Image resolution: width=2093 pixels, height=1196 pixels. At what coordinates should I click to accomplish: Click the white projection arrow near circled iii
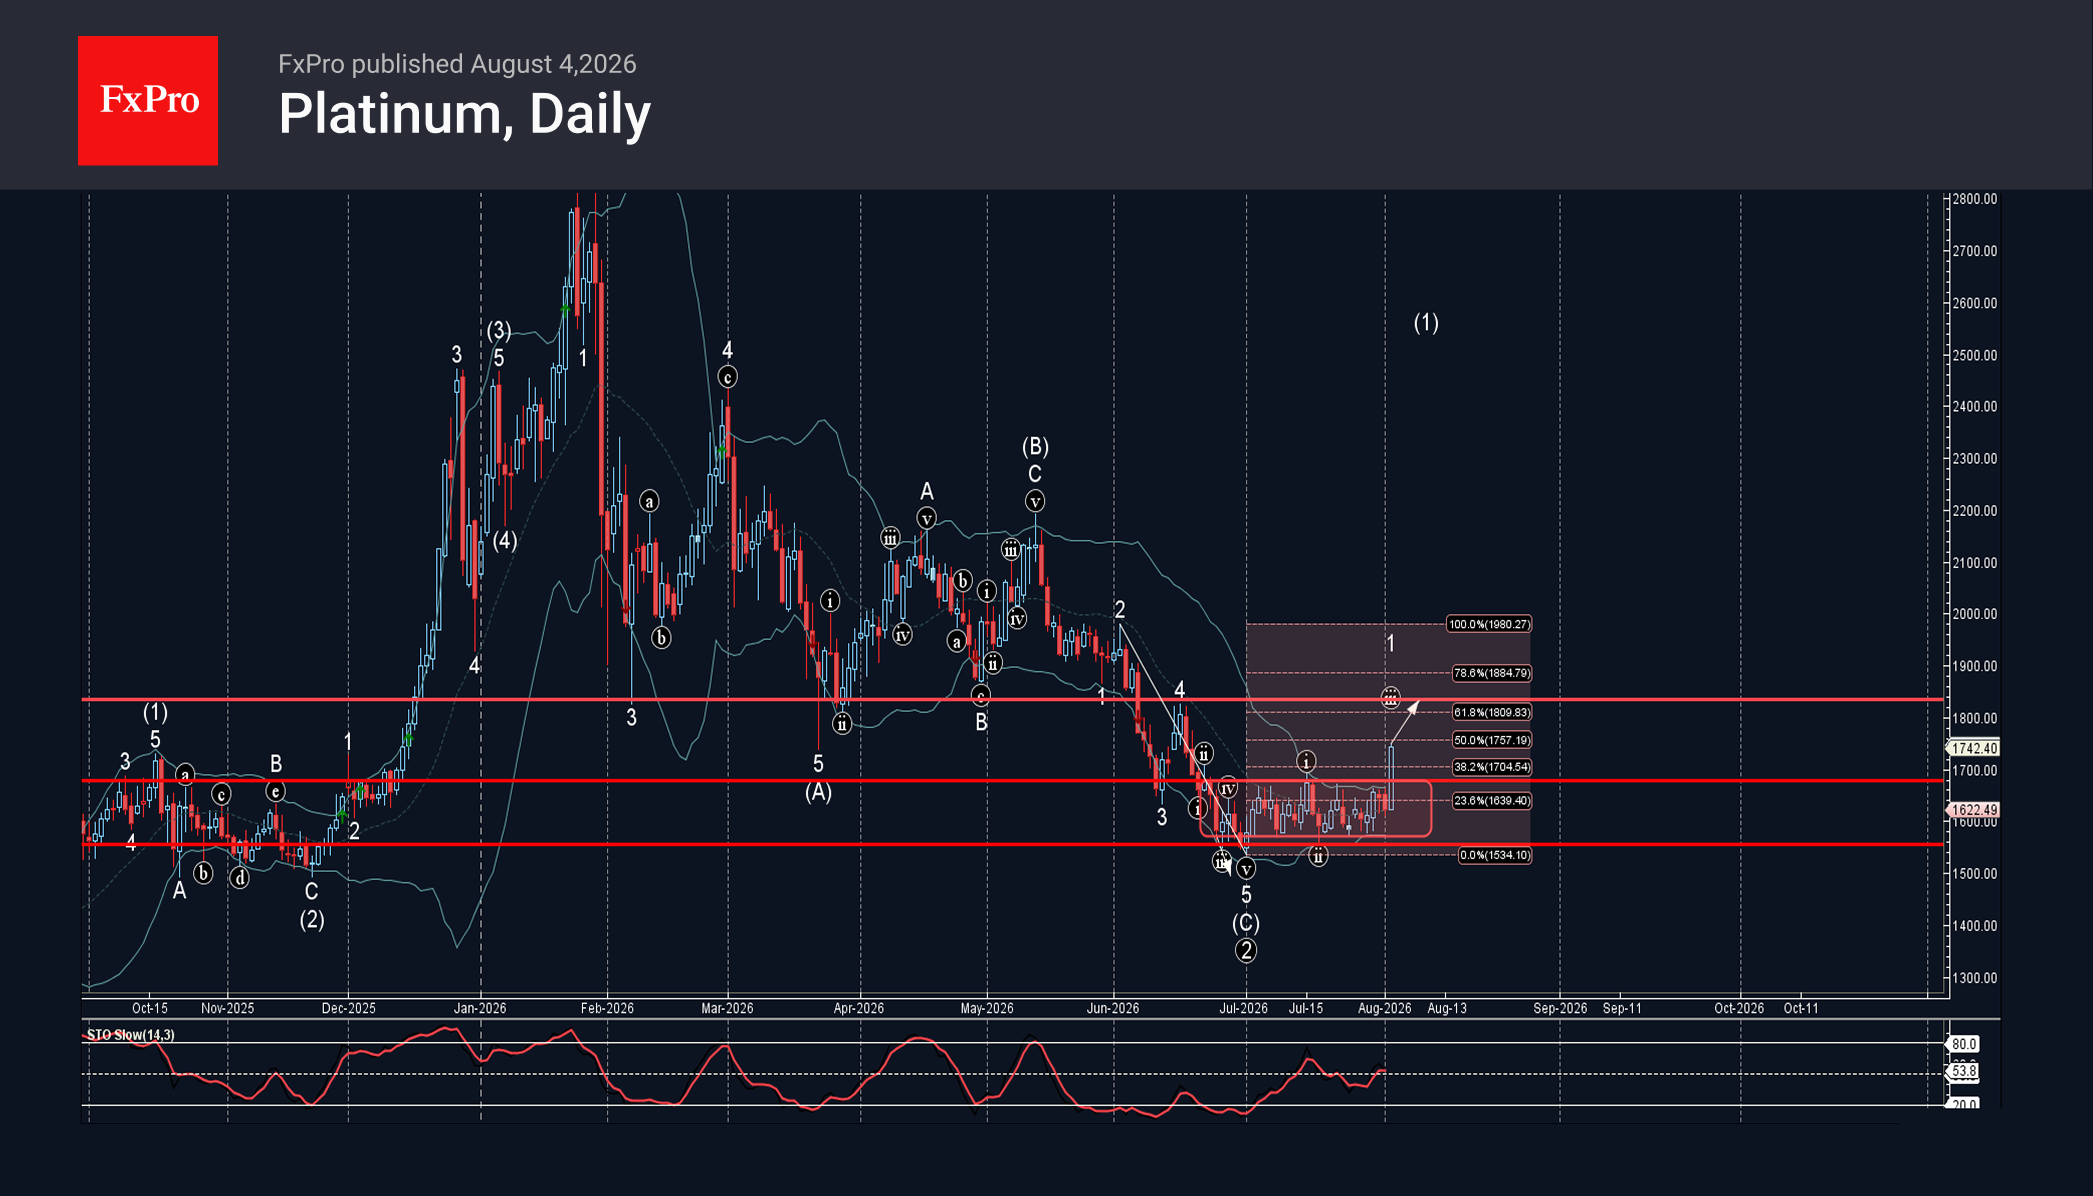point(1405,722)
